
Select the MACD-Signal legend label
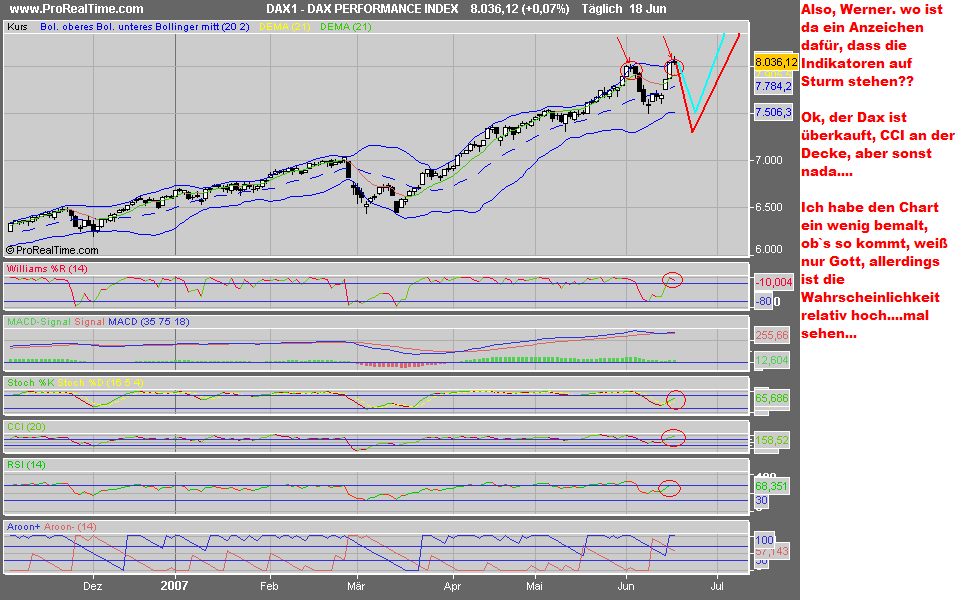[x=39, y=322]
